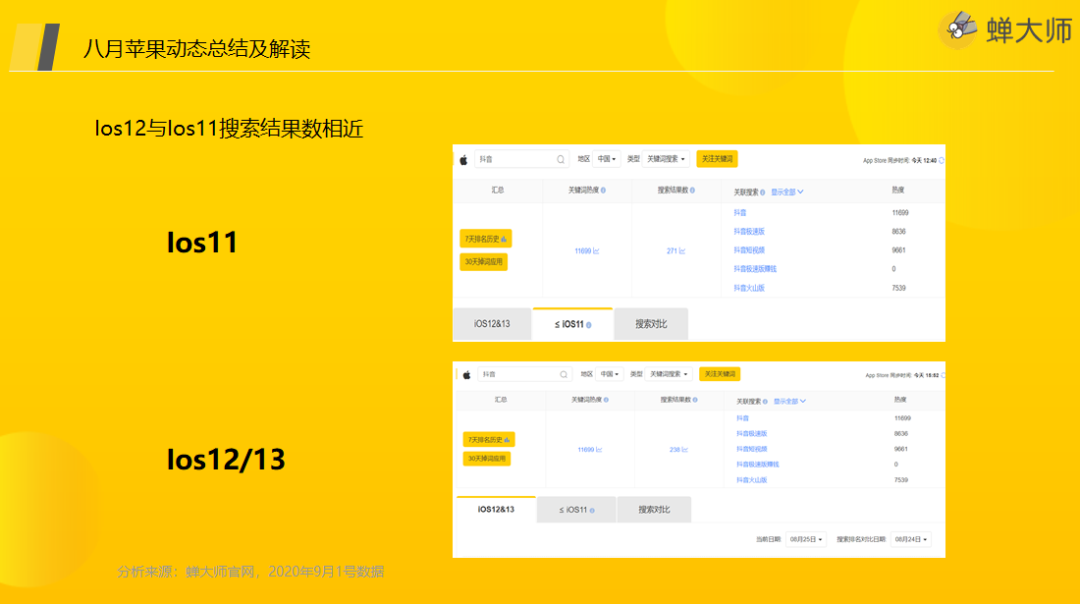The width and height of the screenshot is (1080, 604).
Task: Click 关注关键词 button in the Ios11 screenshot
Action: (717, 159)
